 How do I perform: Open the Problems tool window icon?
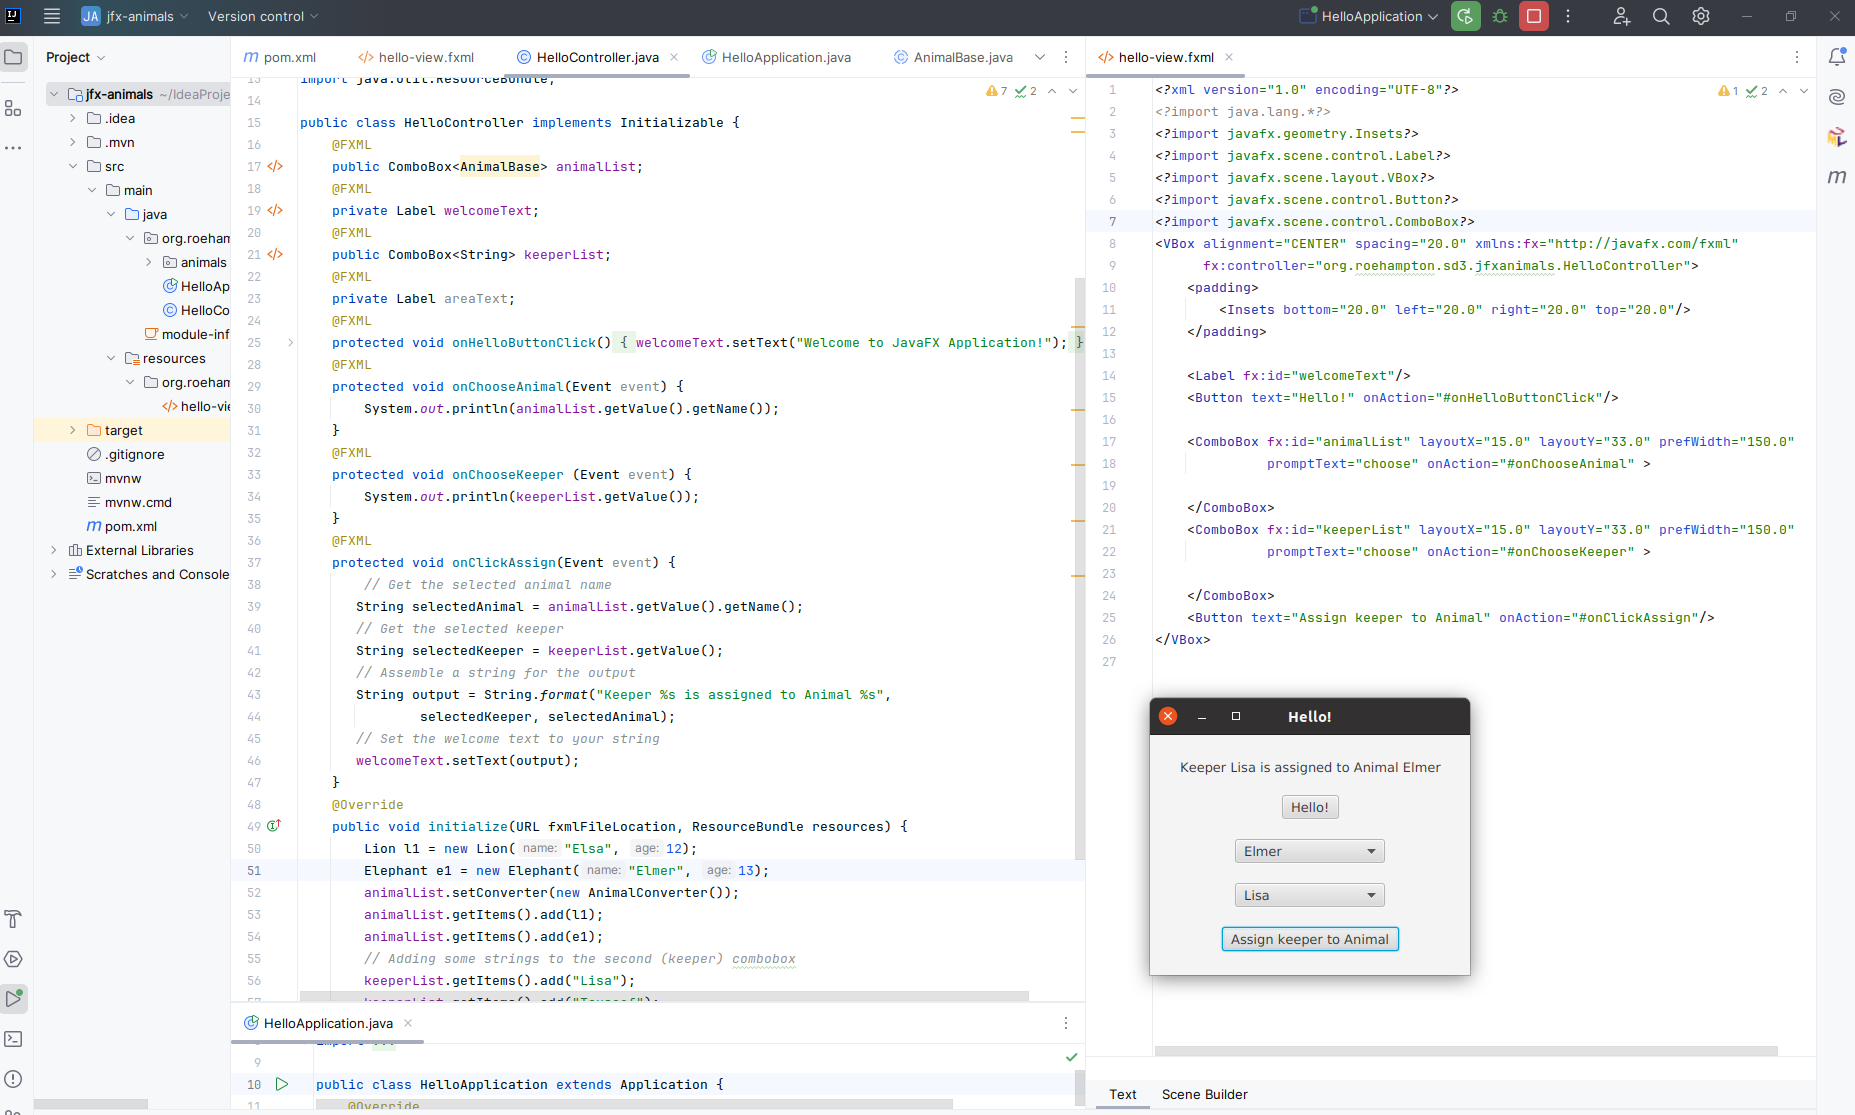pos(14,1079)
